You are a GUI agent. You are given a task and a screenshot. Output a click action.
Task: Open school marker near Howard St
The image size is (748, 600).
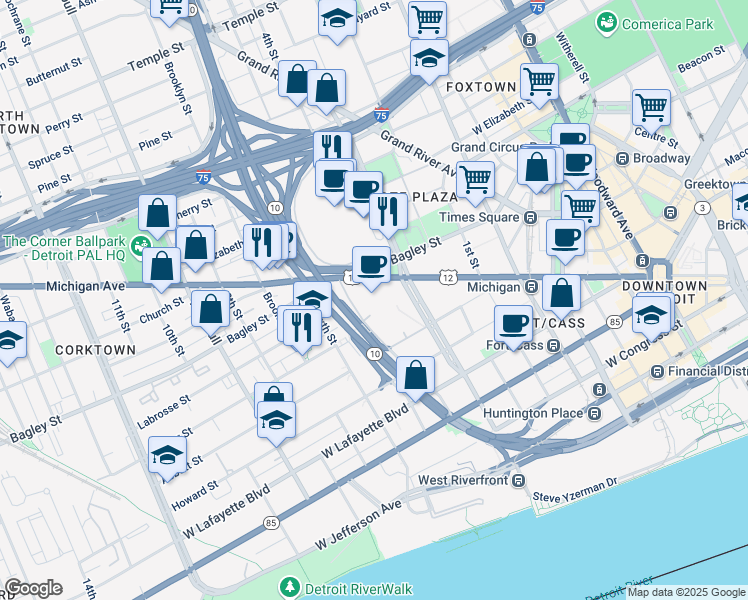[167, 455]
